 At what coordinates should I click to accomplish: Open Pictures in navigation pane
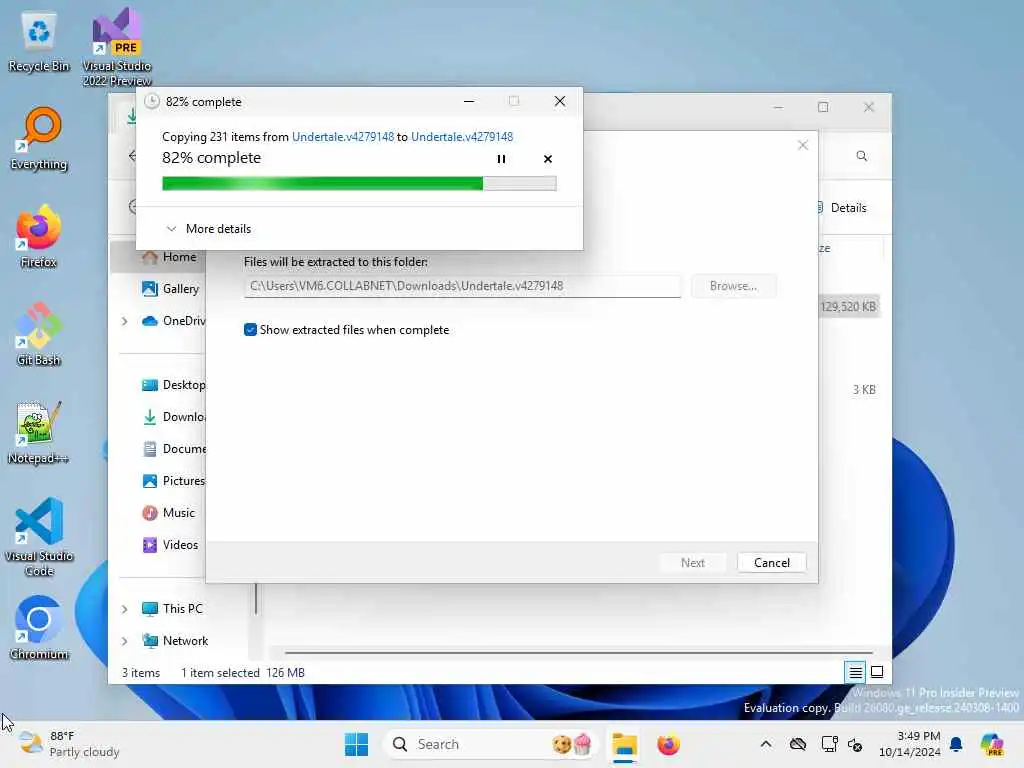tap(174, 481)
